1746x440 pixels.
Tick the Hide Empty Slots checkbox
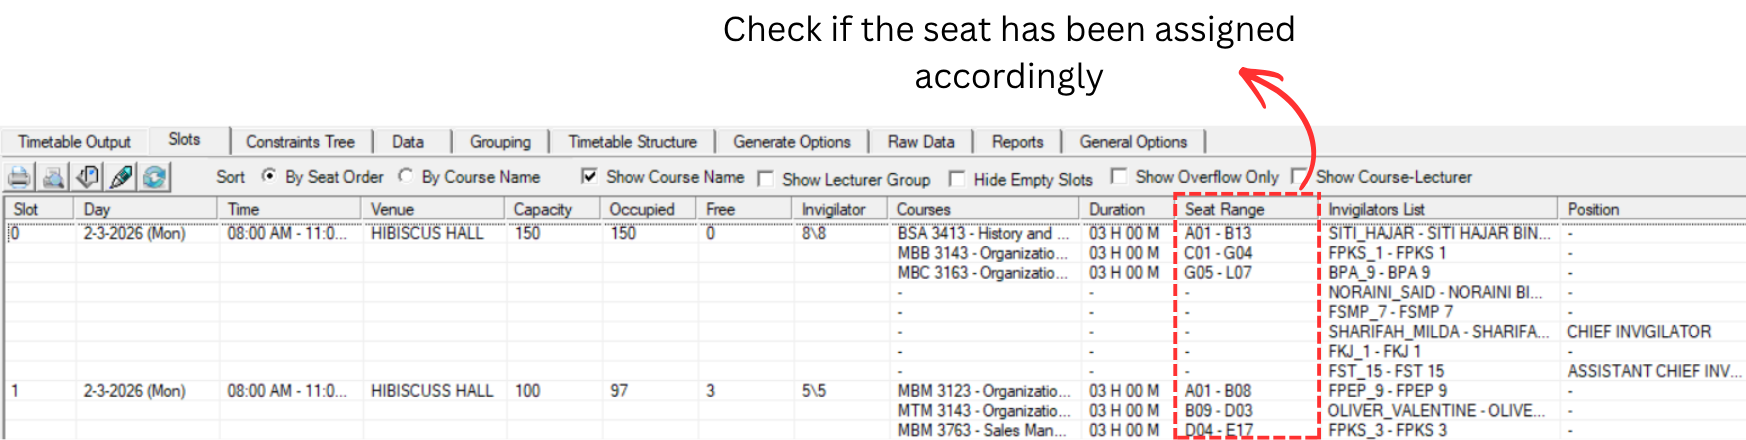click(957, 179)
